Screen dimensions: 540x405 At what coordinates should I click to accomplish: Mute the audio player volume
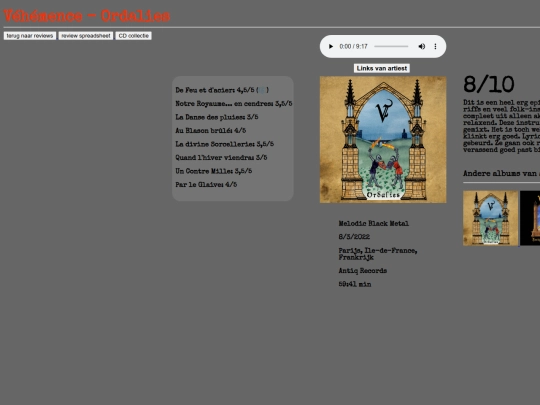click(422, 46)
